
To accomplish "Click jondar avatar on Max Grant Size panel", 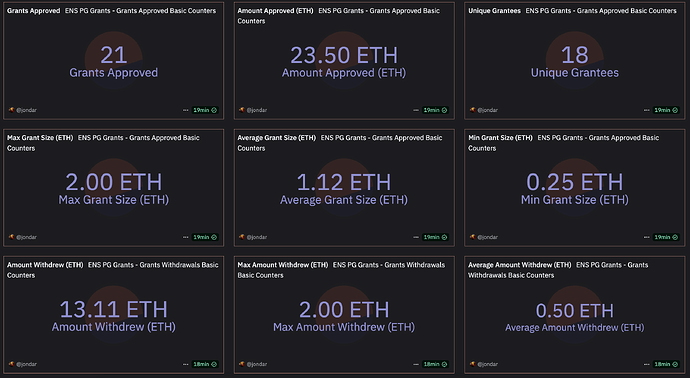I will [x=11, y=237].
